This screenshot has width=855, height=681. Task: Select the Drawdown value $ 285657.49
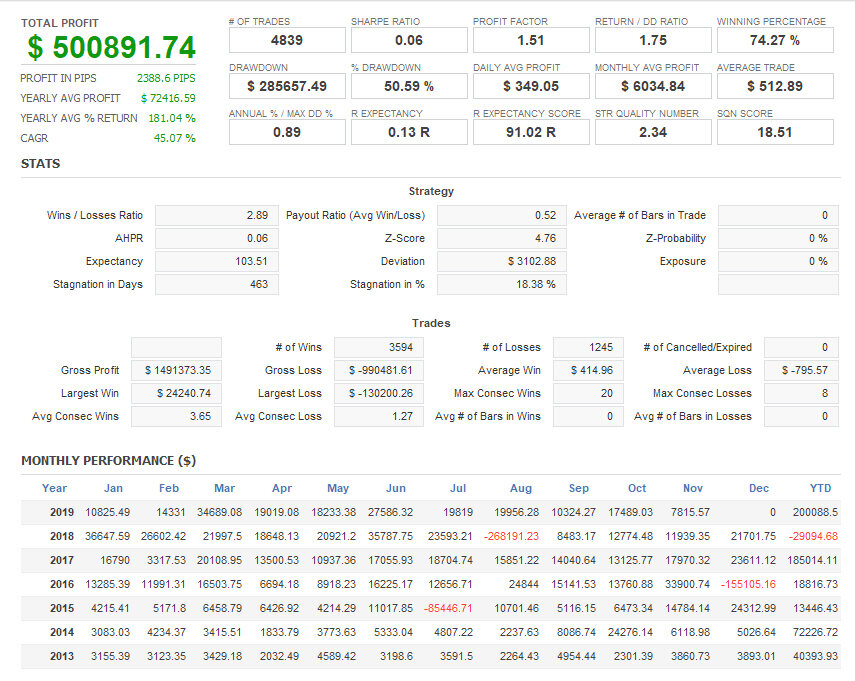(287, 86)
